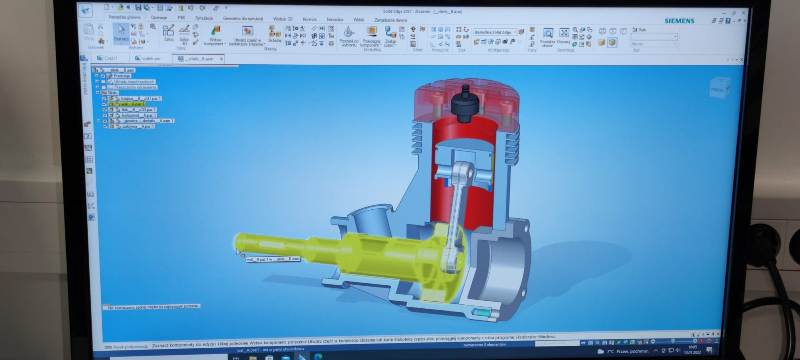The height and width of the screenshot is (360, 800).
Task: Toggle visibility checkbox of first part in tree
Action: [105, 98]
